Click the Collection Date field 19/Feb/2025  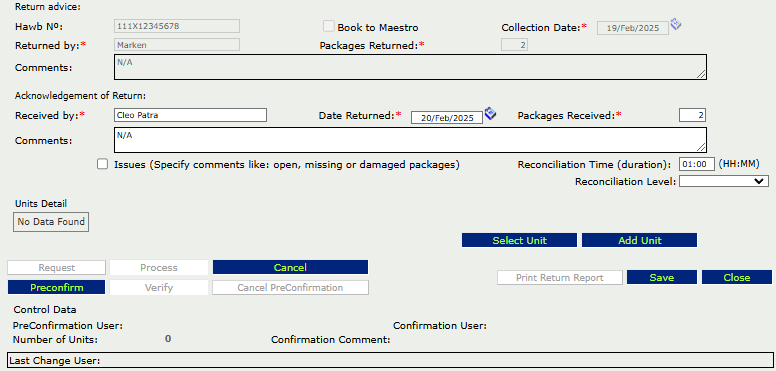[x=632, y=28]
